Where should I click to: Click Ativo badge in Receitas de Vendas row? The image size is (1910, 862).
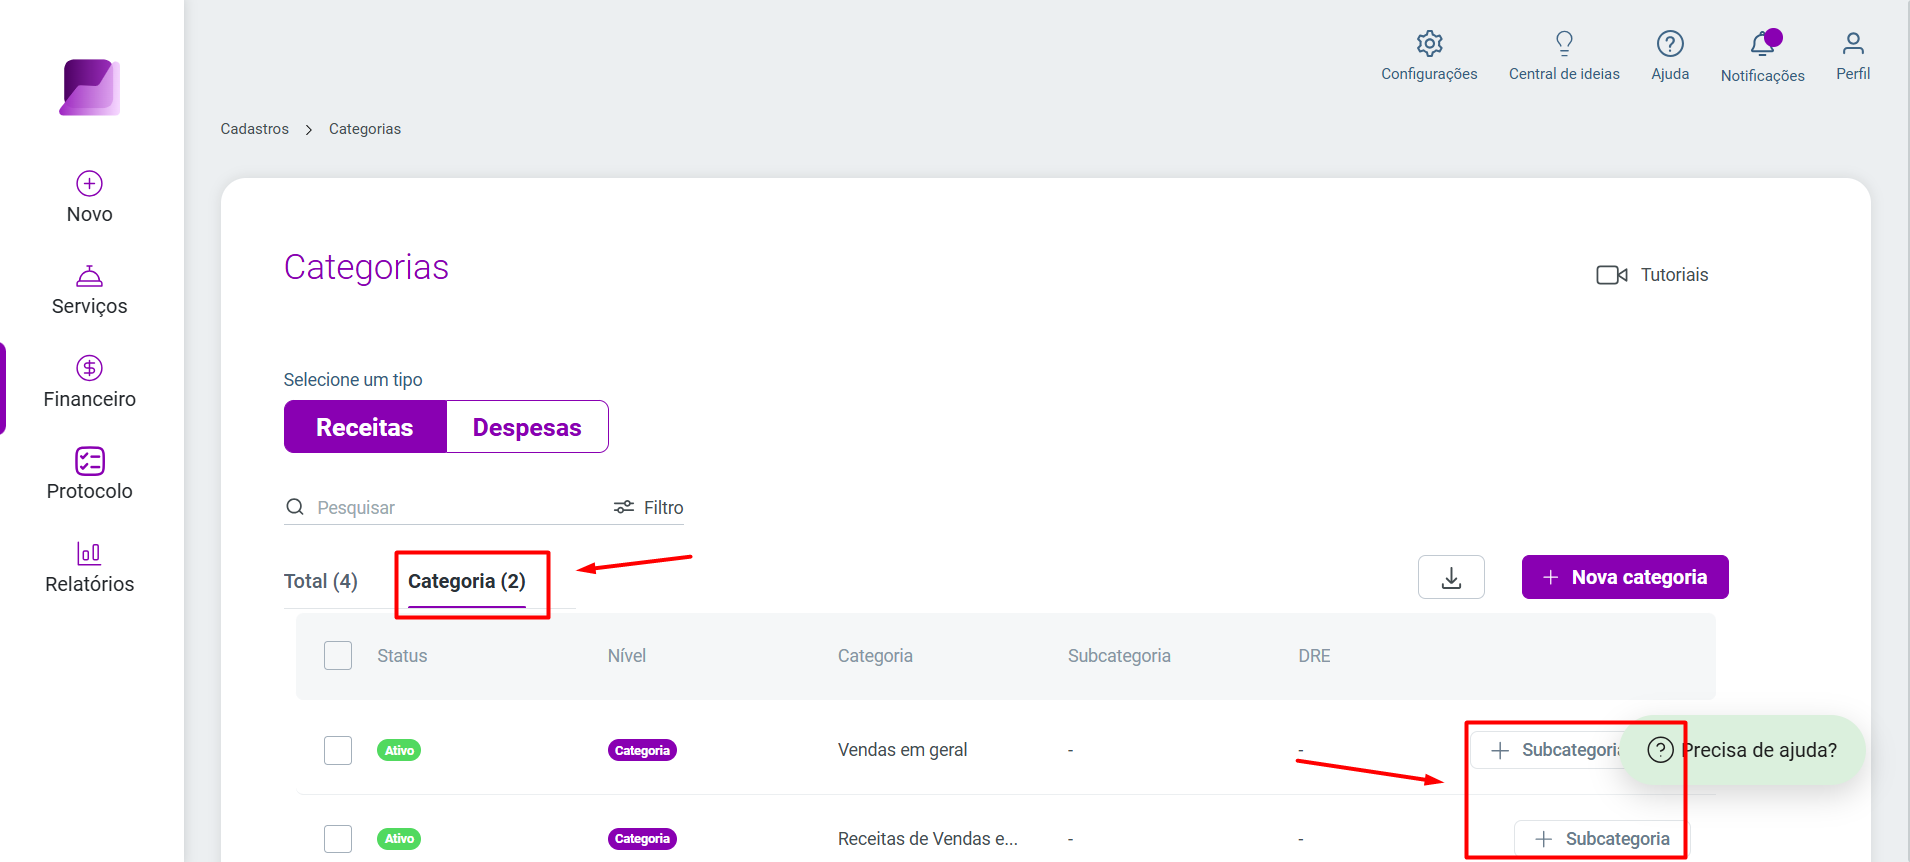pos(399,839)
